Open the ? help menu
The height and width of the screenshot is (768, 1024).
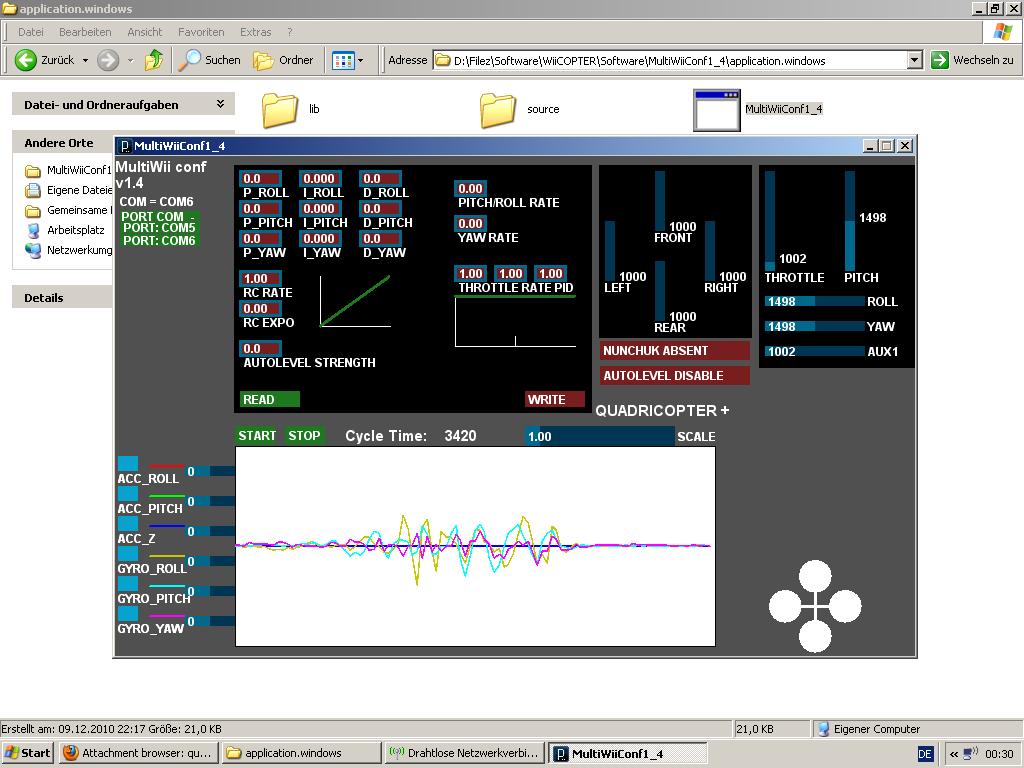coord(290,32)
